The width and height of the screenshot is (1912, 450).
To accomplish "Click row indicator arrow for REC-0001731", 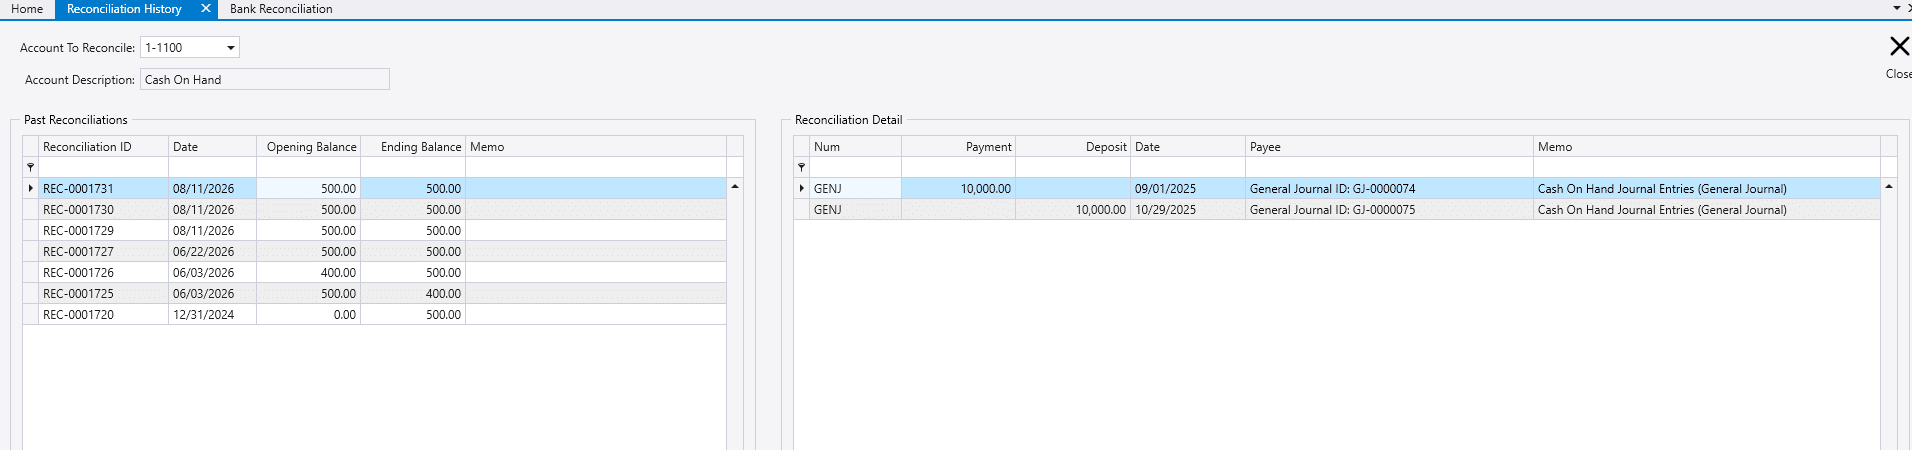I will (x=30, y=188).
